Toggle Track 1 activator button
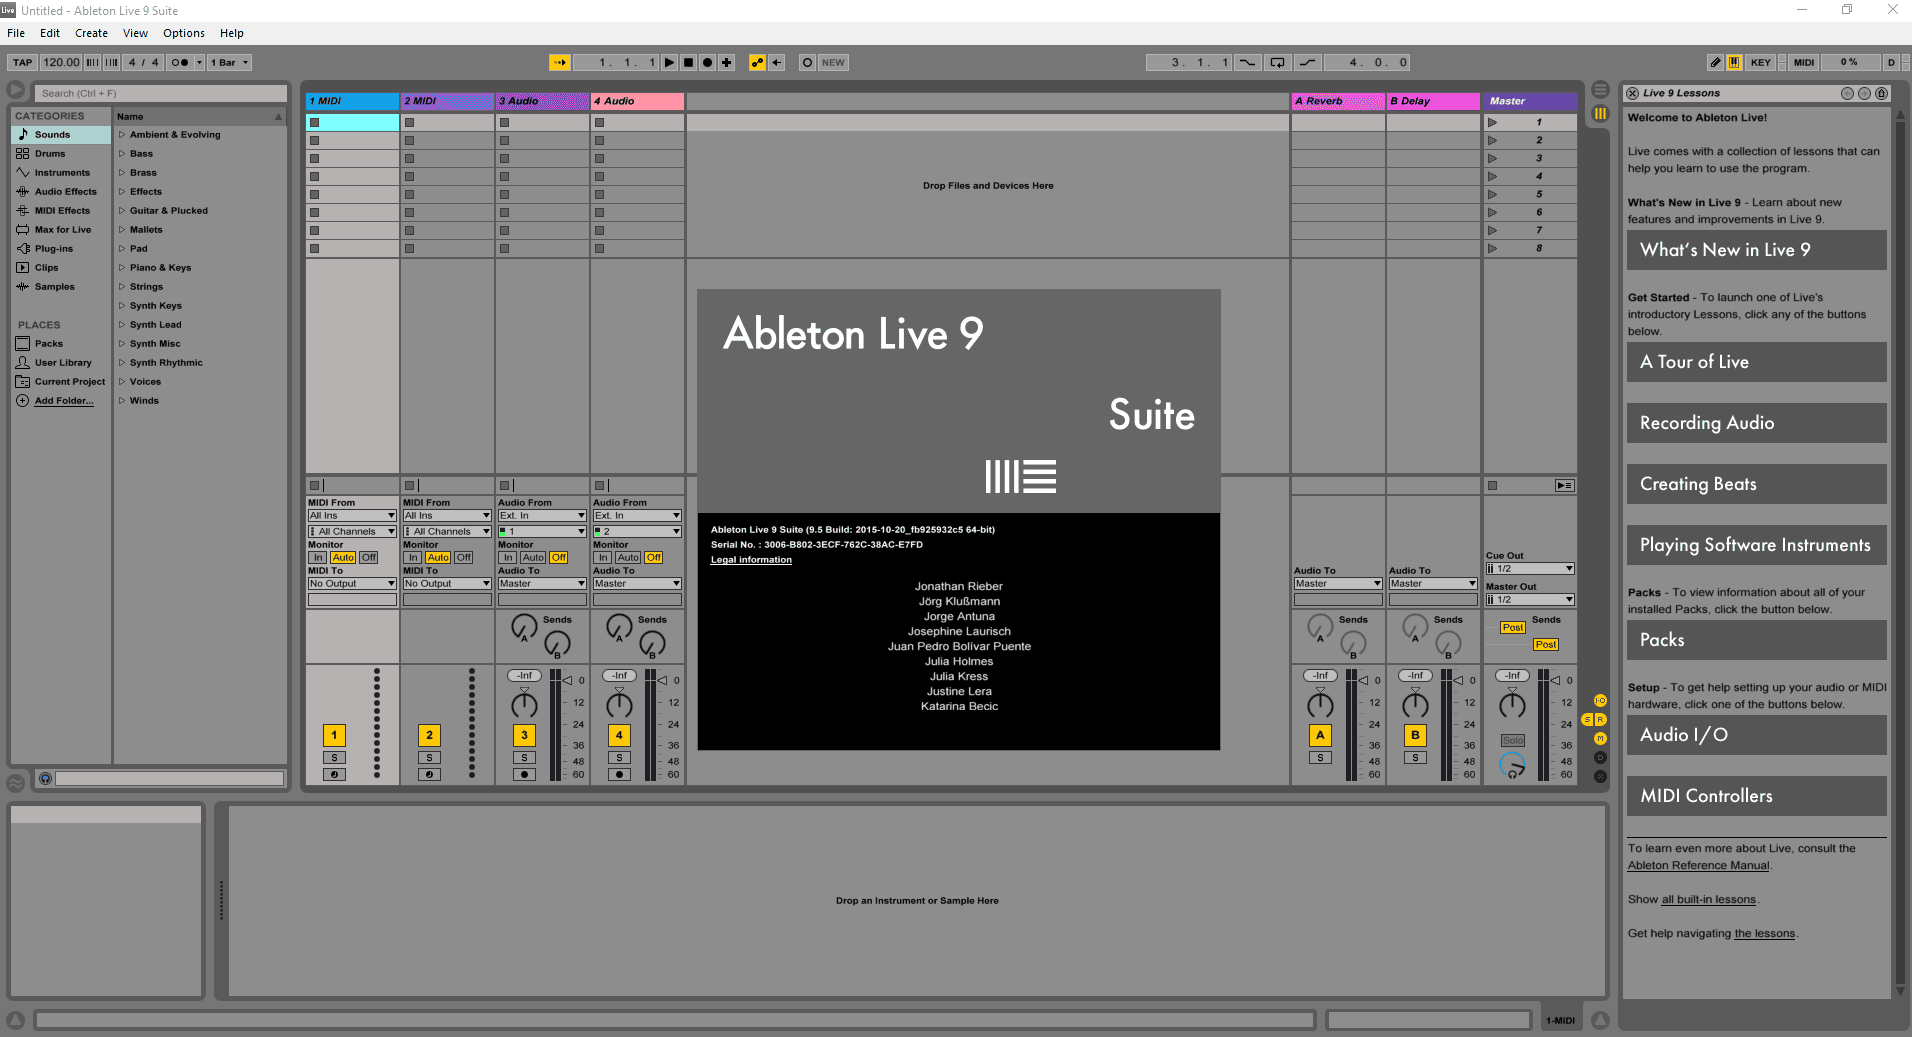This screenshot has width=1912, height=1037. coord(334,735)
